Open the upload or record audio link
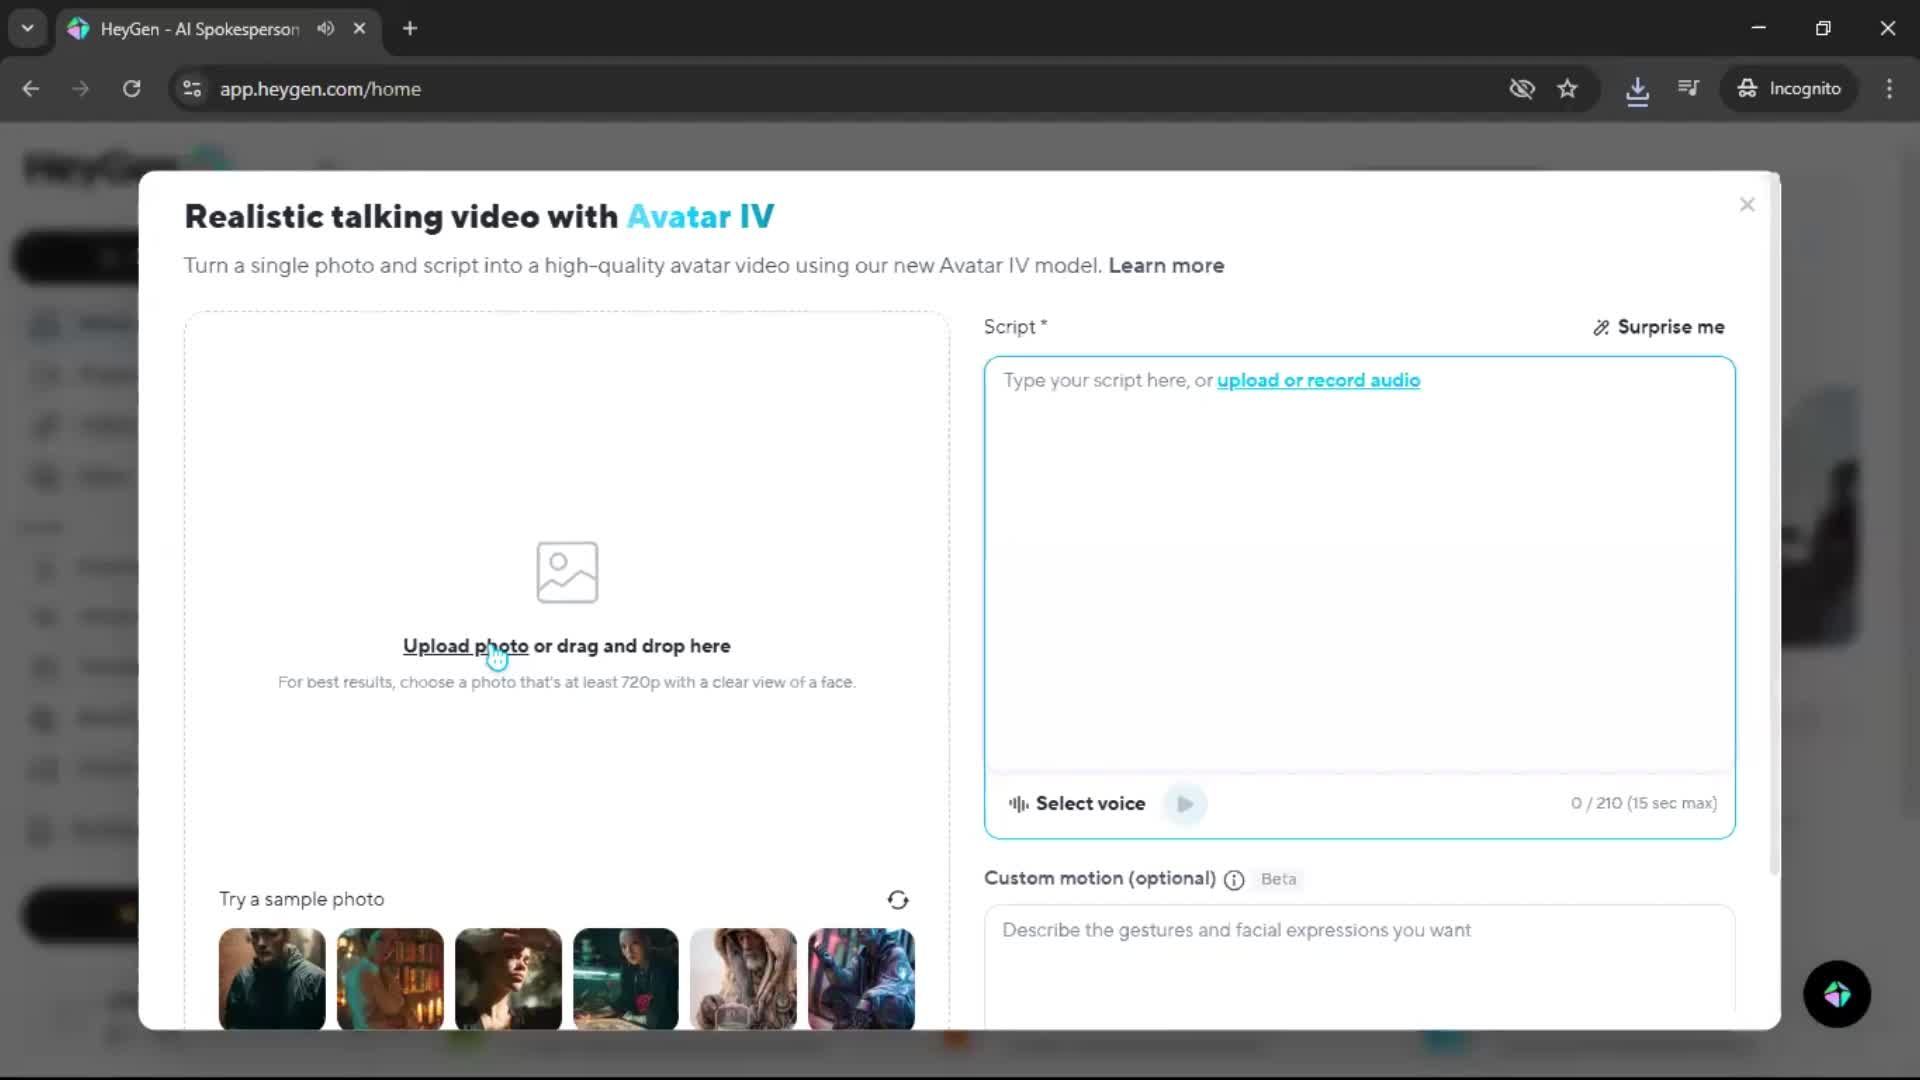The height and width of the screenshot is (1080, 1920). click(x=1318, y=380)
